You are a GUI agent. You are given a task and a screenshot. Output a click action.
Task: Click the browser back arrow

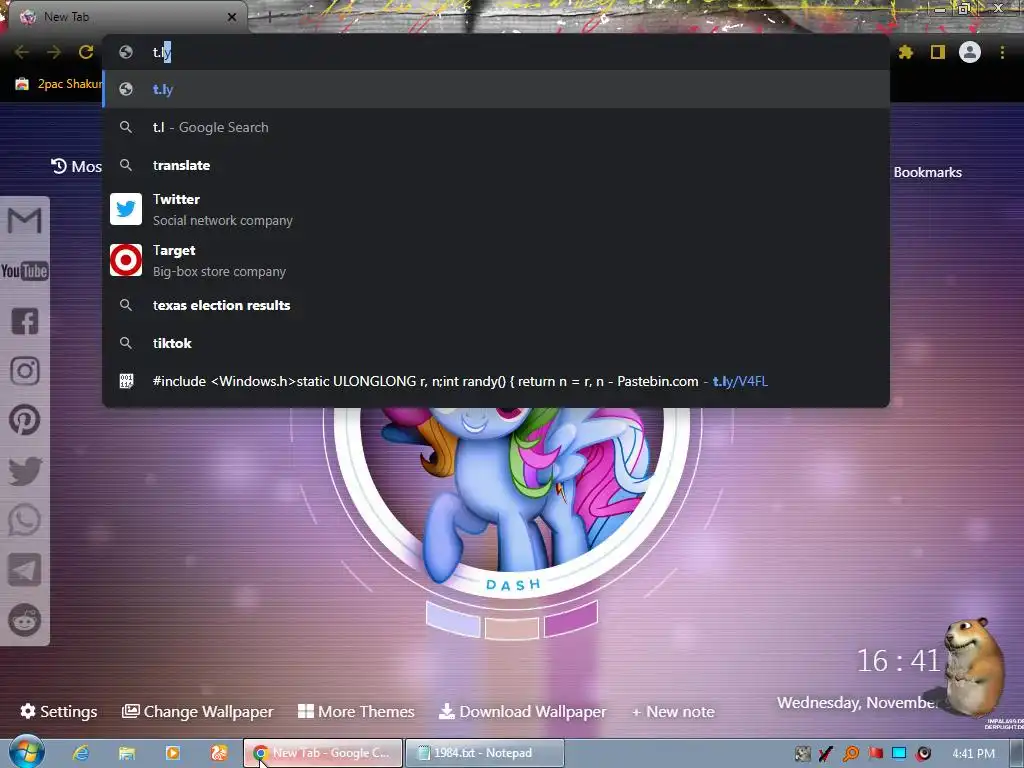coord(22,52)
